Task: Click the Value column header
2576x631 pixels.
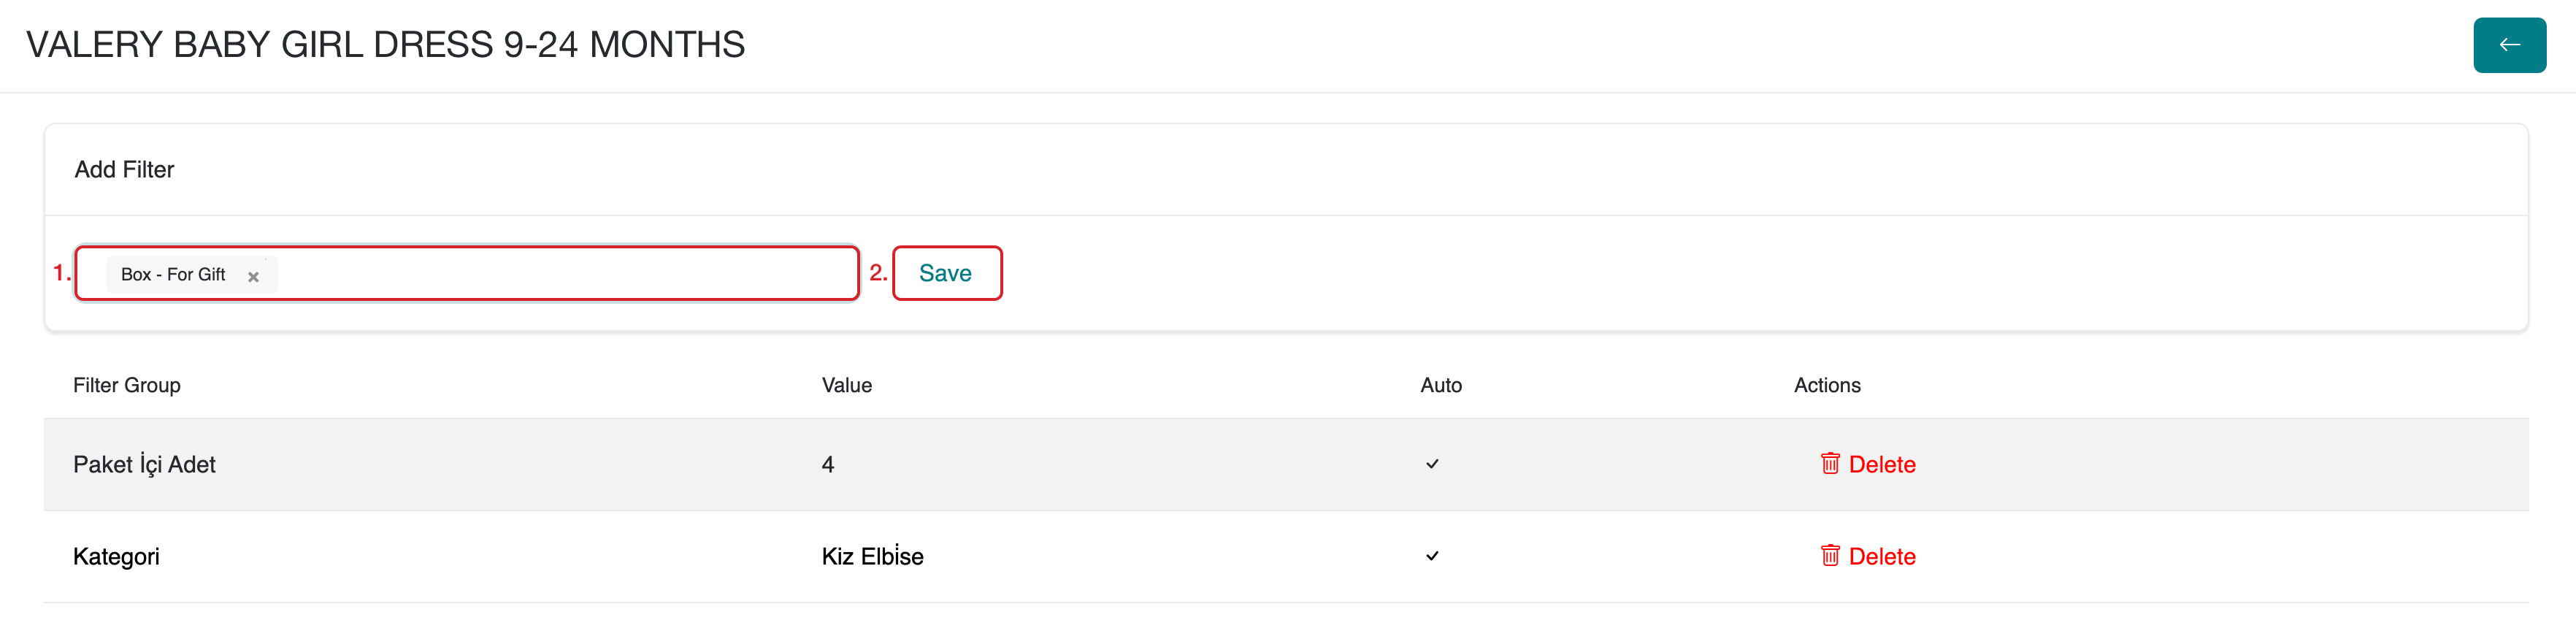Action: pyautogui.click(x=847, y=385)
